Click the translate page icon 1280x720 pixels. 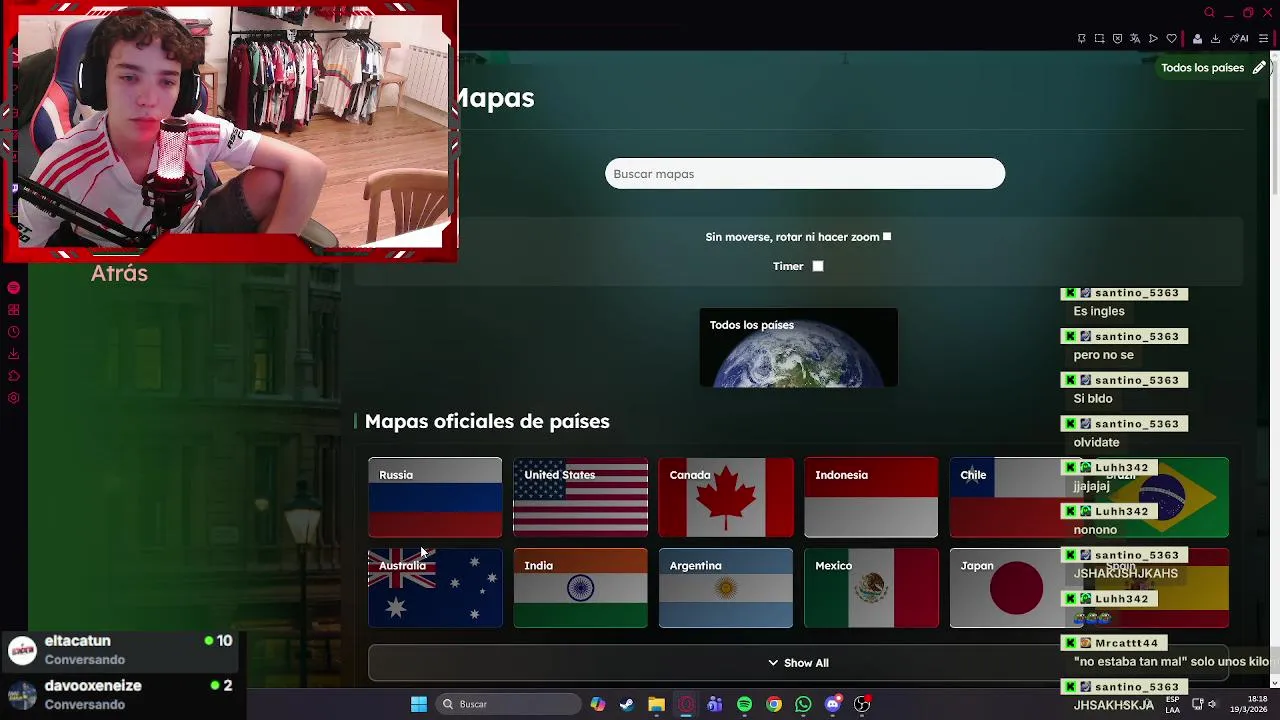pos(1135,39)
